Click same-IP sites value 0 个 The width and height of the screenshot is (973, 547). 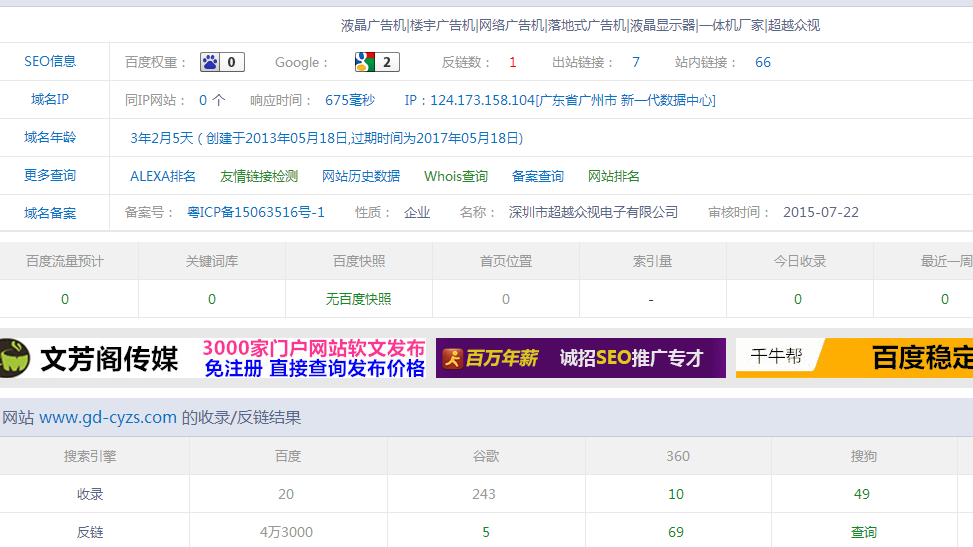point(212,100)
